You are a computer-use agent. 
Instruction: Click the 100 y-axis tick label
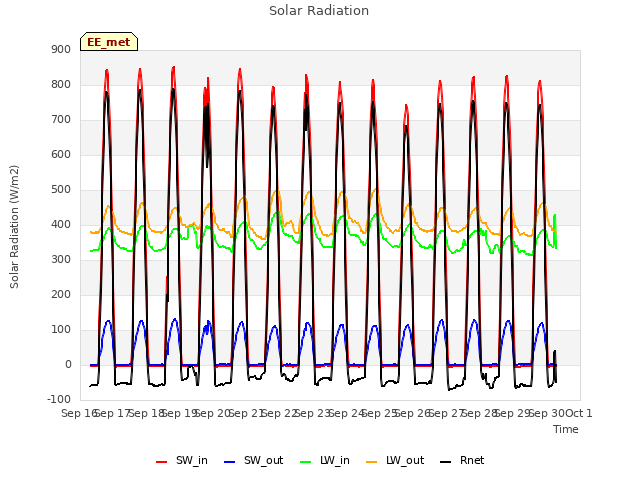coord(61,329)
